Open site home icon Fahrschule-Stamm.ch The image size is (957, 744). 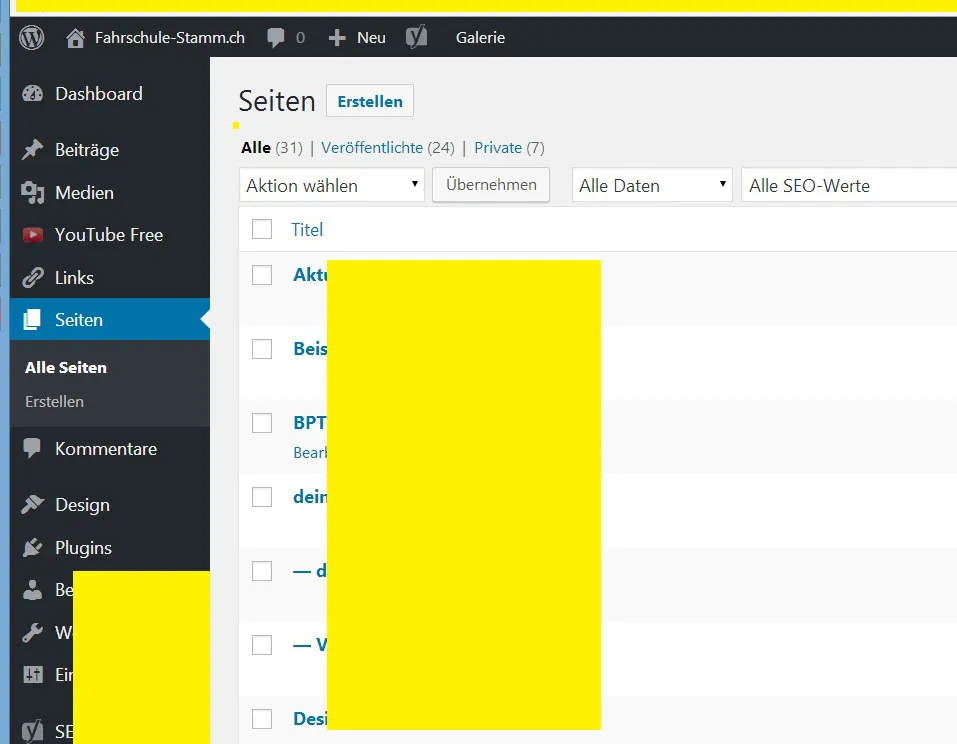pos(75,38)
